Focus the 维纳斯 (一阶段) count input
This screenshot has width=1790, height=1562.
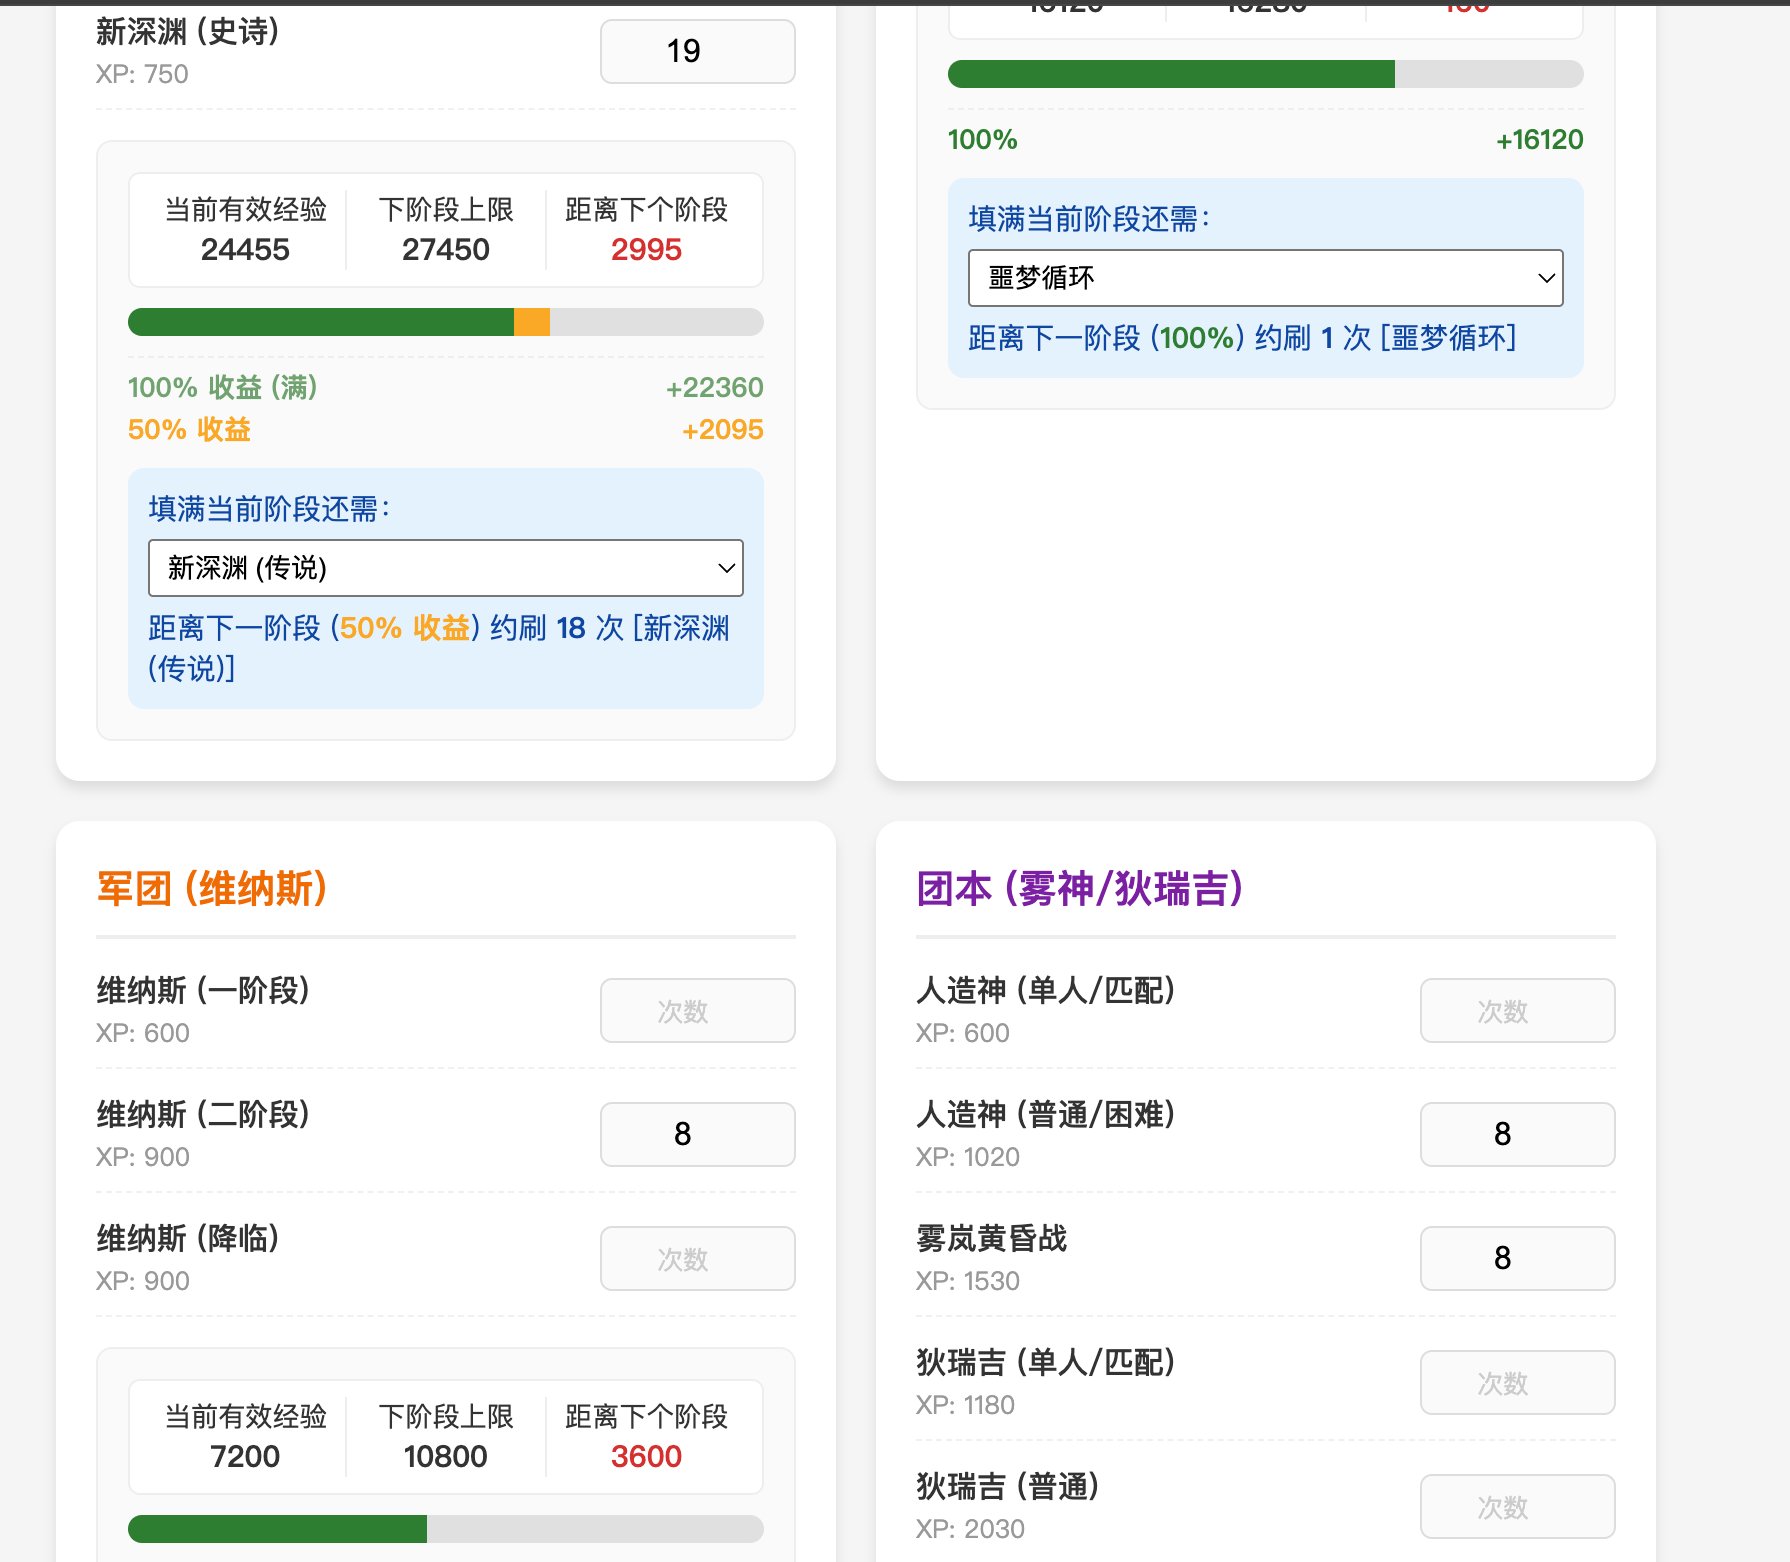tap(697, 1011)
